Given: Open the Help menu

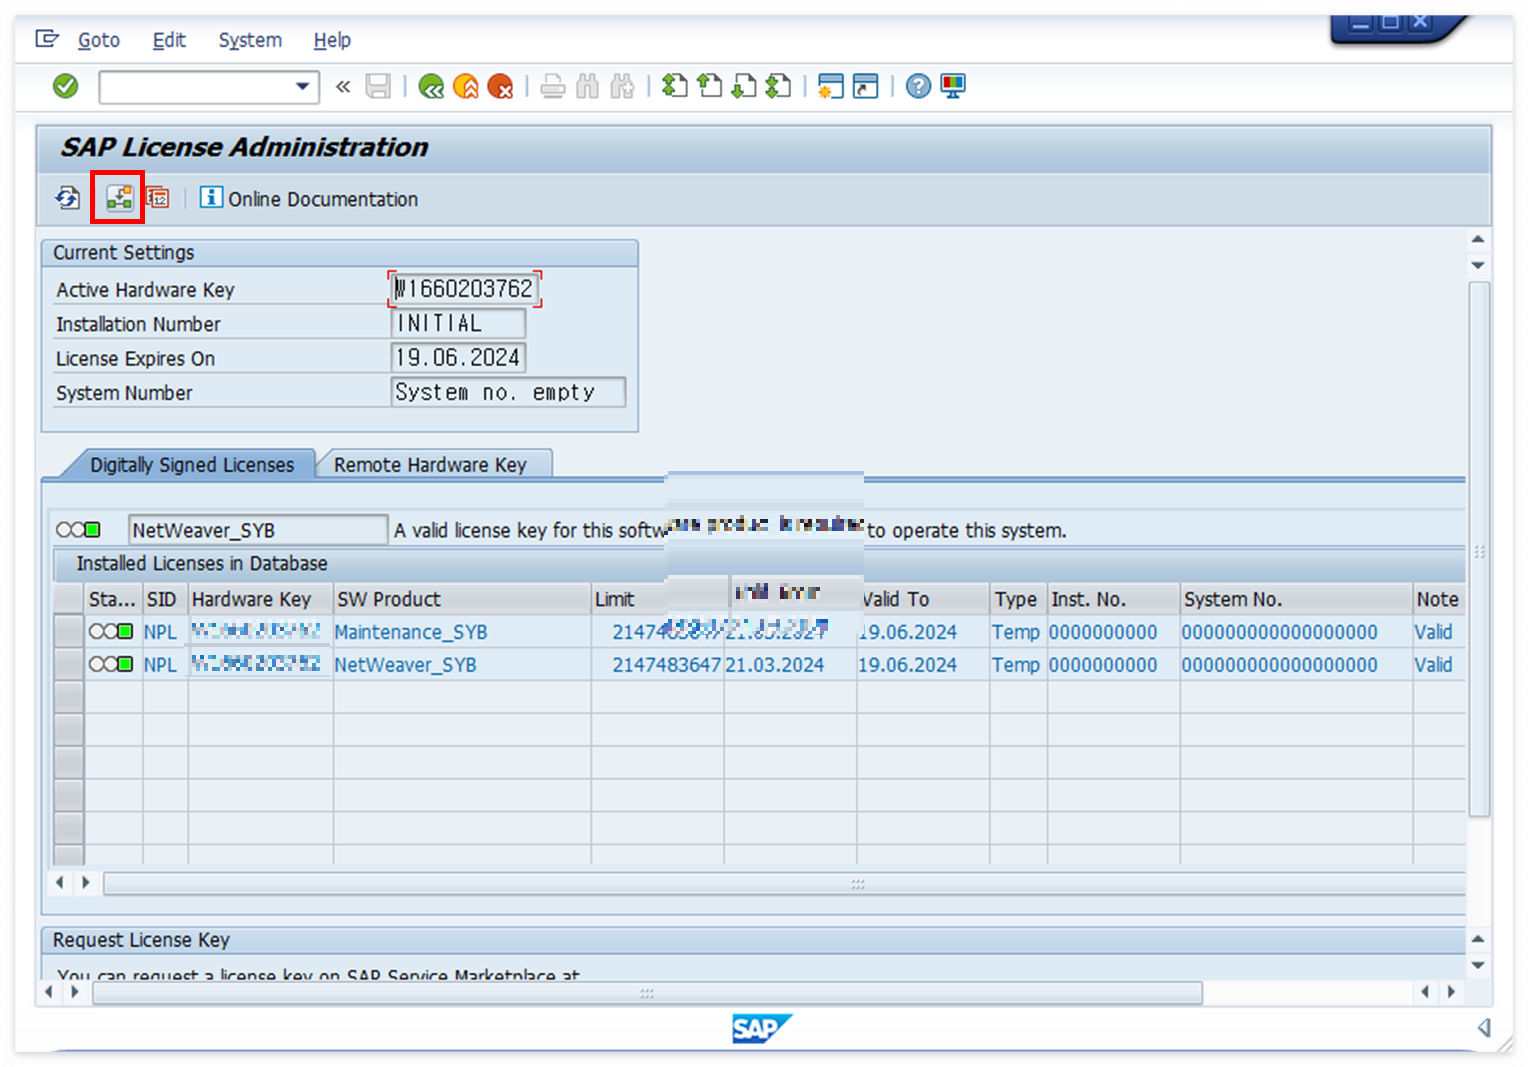Looking at the screenshot, I should [x=332, y=40].
